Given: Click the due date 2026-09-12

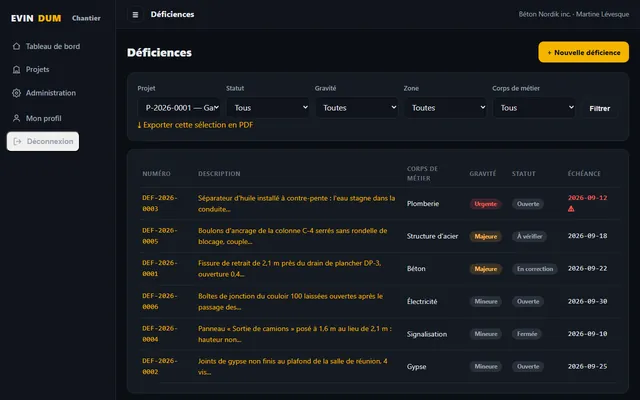Looking at the screenshot, I should 587,198.
